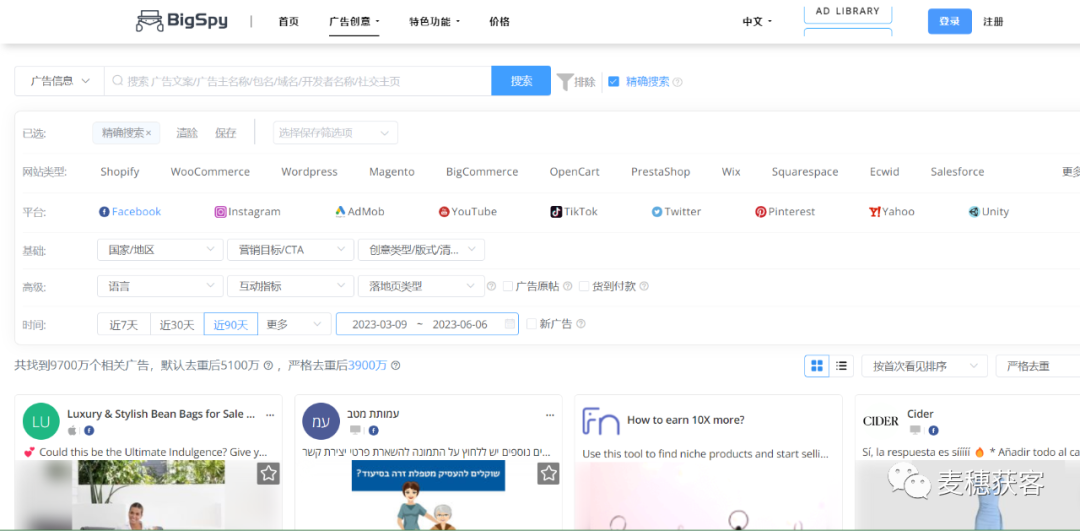Click help icon after 5100万 count
This screenshot has height=531, width=1080.
coord(268,366)
